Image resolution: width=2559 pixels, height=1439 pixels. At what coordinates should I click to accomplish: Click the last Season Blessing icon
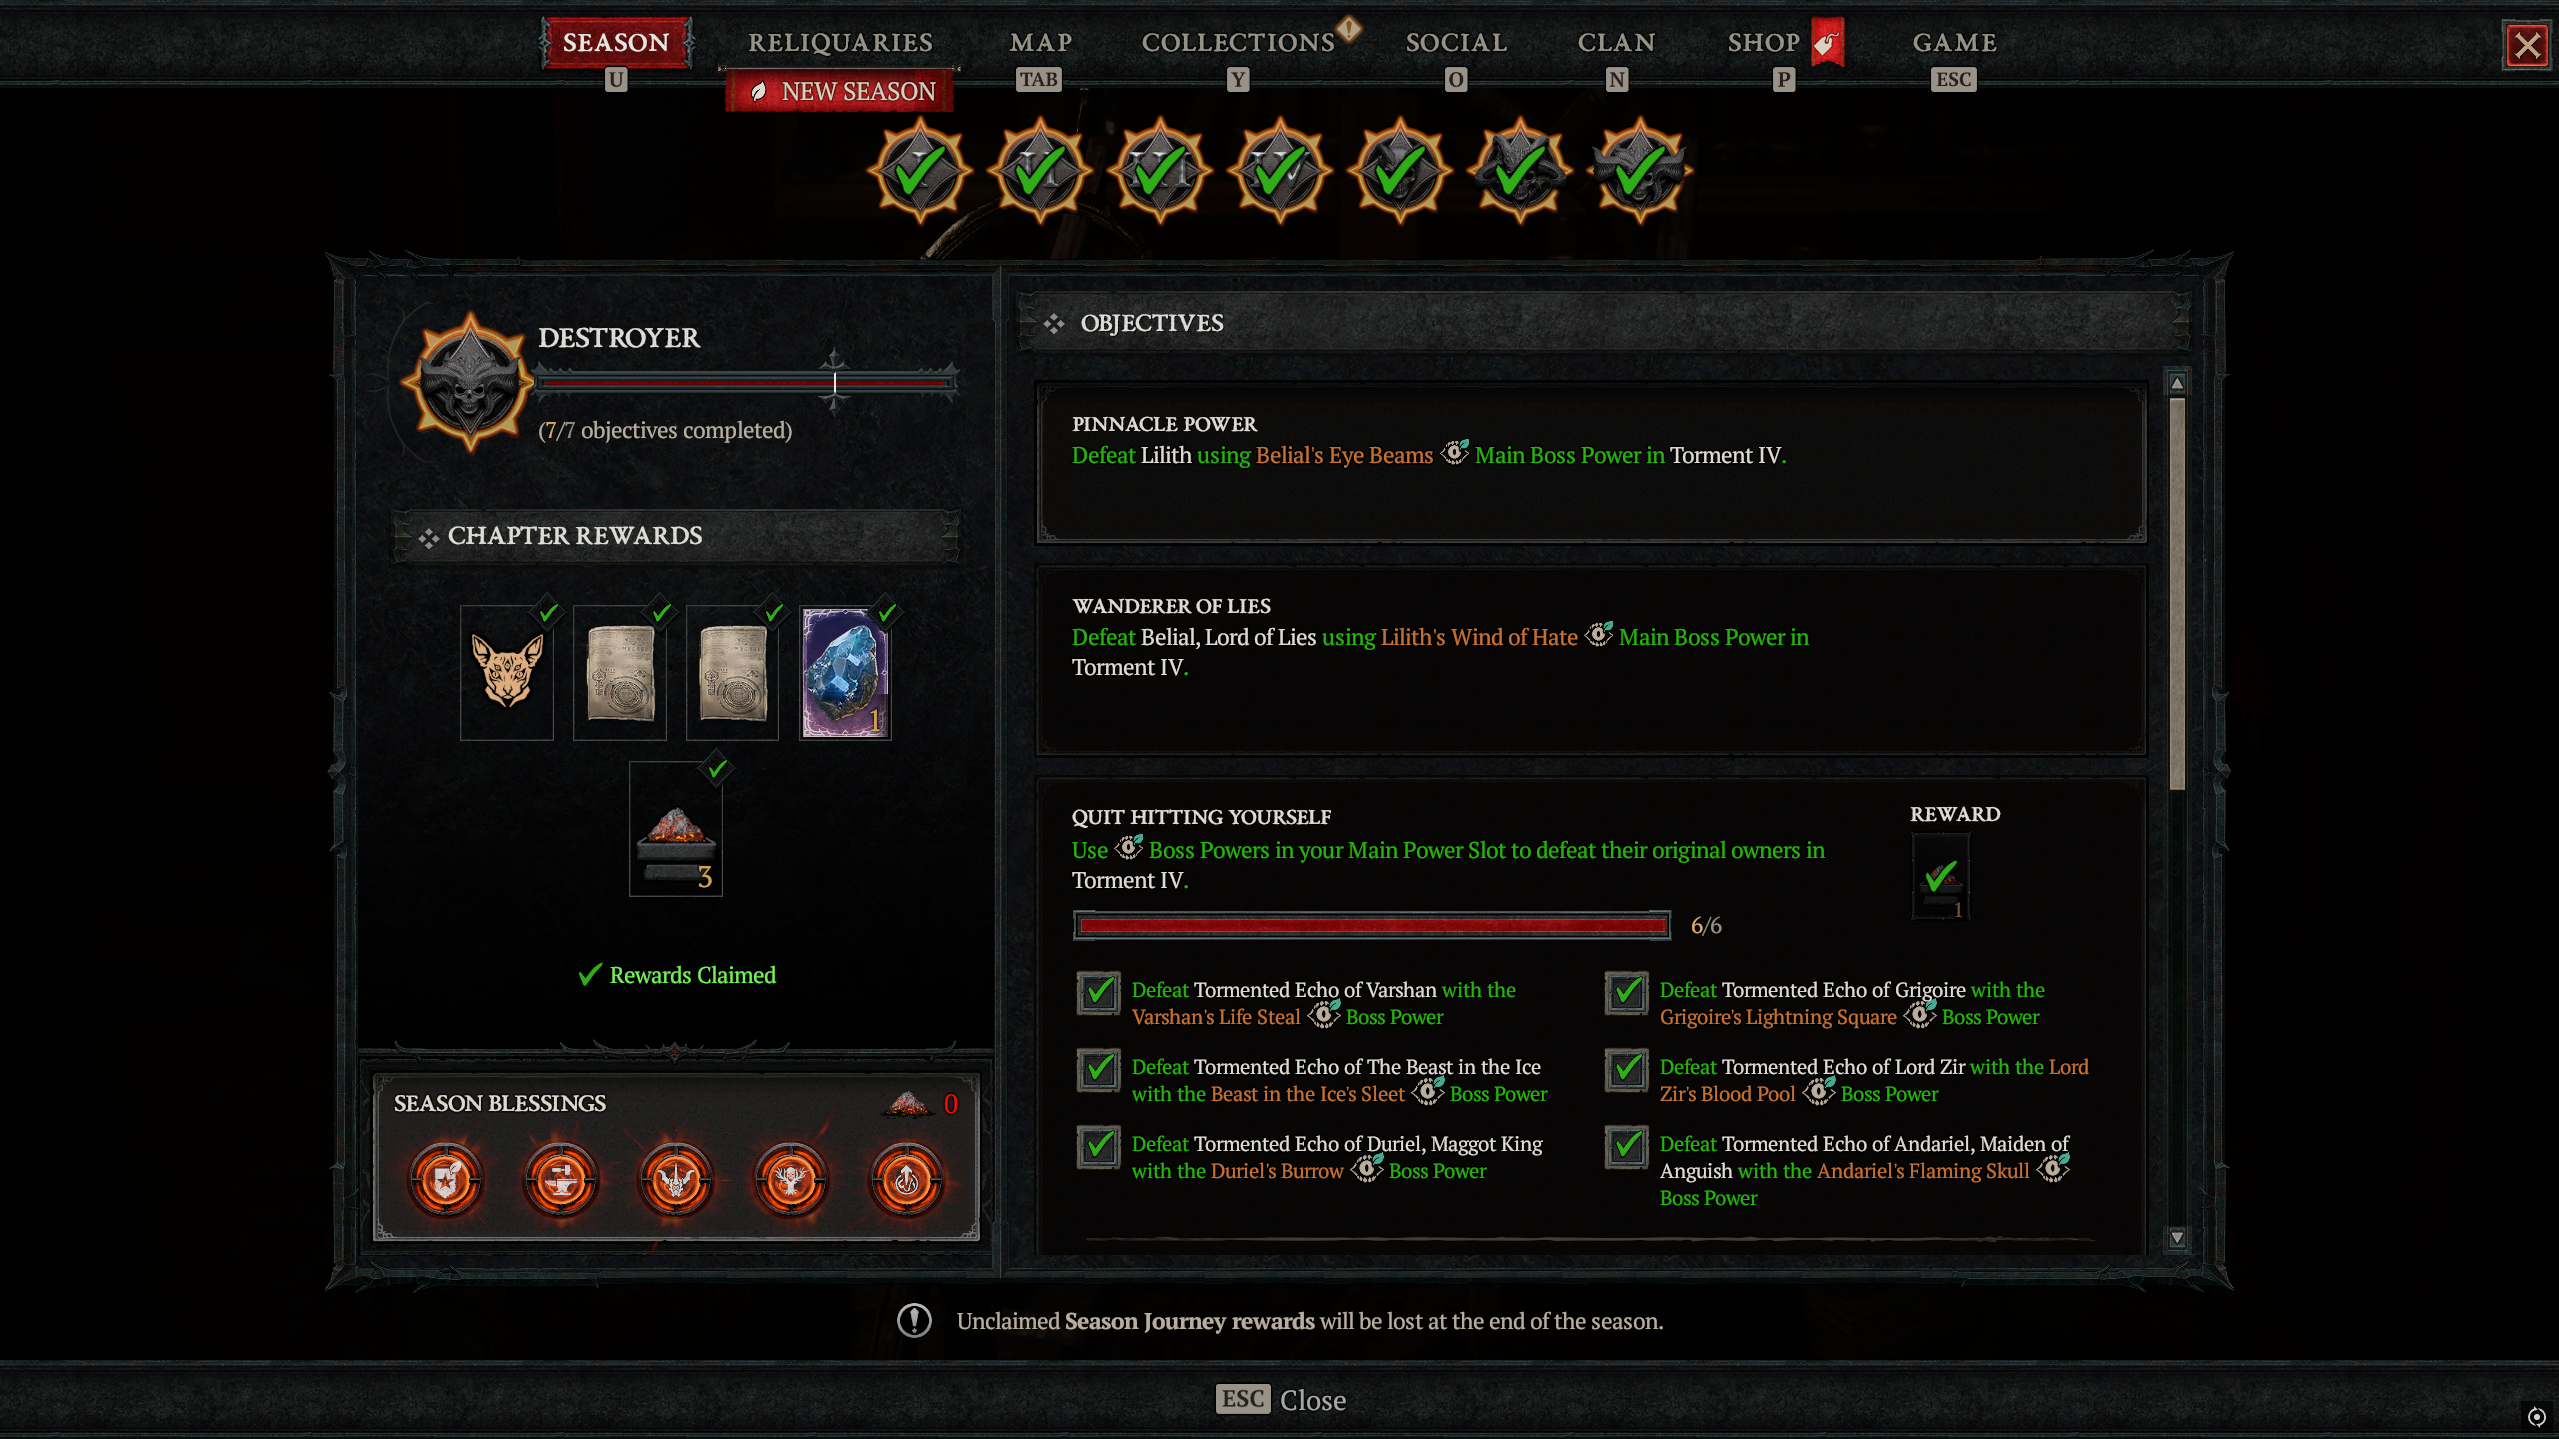pos(906,1181)
